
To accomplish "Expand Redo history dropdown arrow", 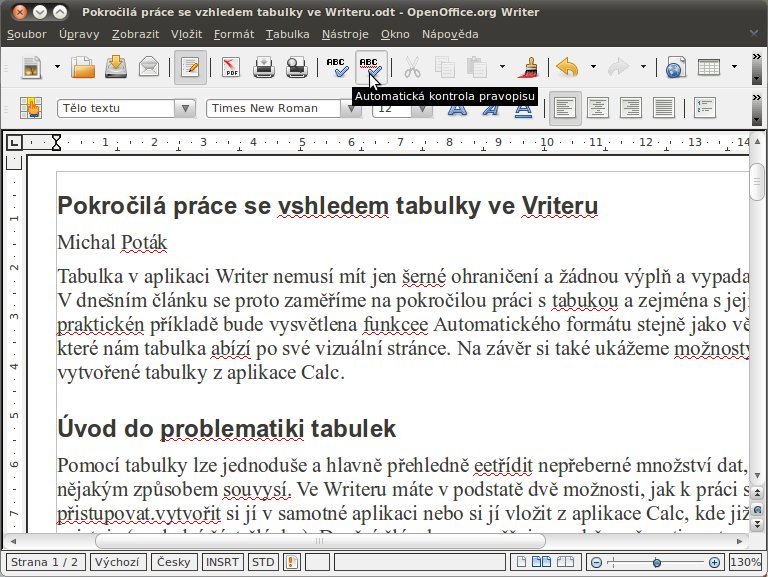I will [643, 67].
